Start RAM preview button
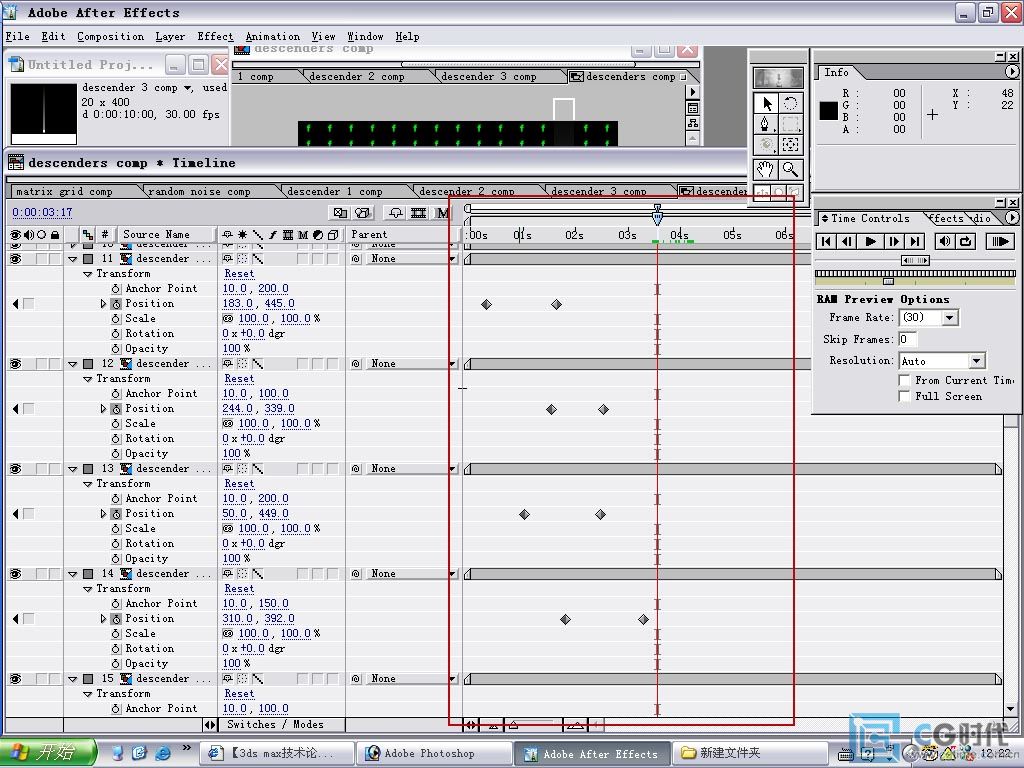This screenshot has height=768, width=1024. point(1000,242)
